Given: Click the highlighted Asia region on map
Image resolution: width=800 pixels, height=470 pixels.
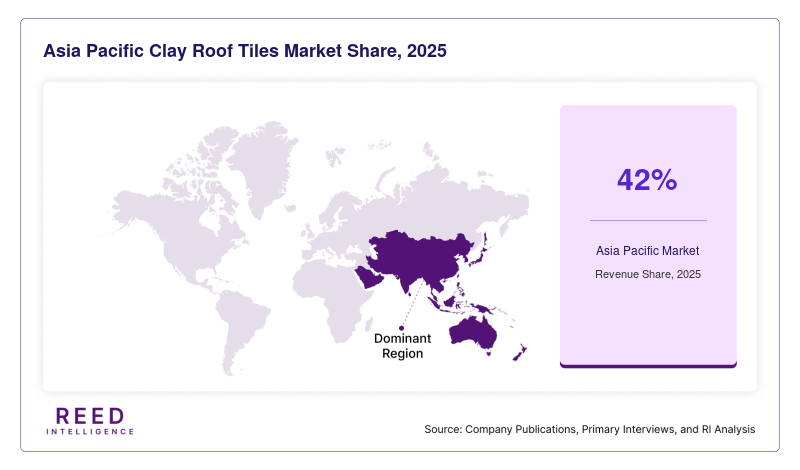Looking at the screenshot, I should tap(423, 258).
